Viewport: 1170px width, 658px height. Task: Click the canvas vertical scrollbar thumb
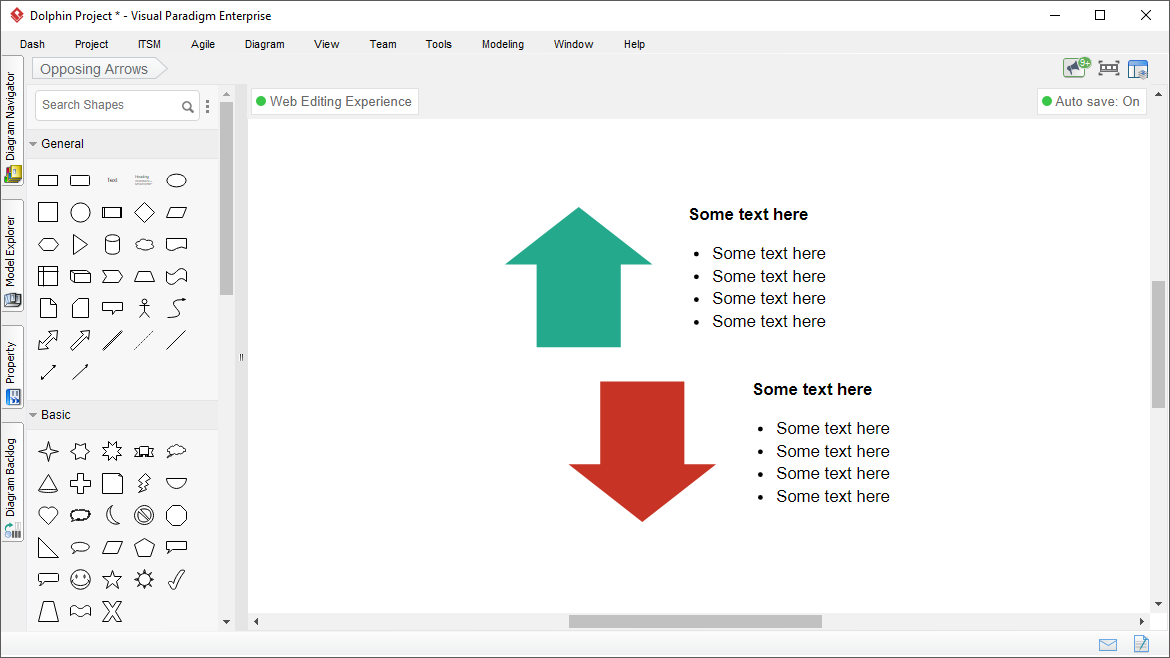tap(1158, 344)
